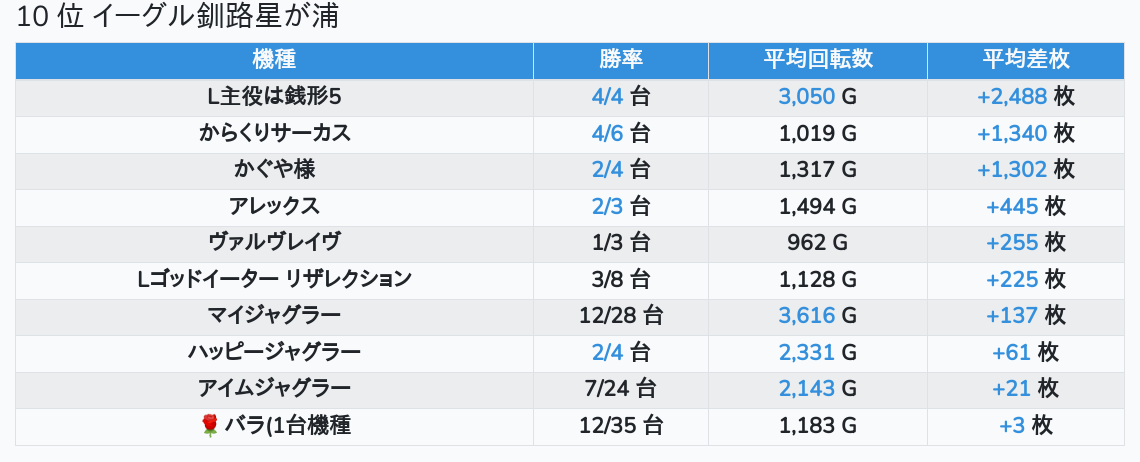Click the 機種 column header
Screen dimensions: 1140x462
tap(274, 59)
